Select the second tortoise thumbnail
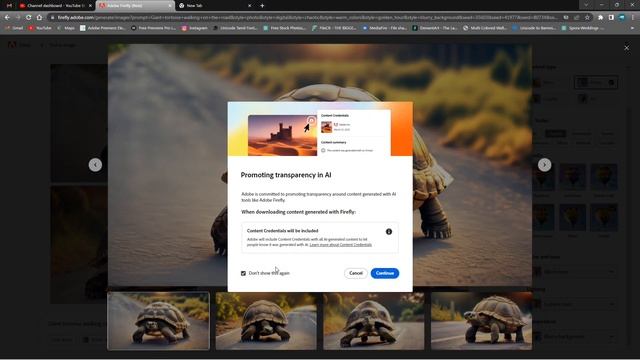 (266, 321)
